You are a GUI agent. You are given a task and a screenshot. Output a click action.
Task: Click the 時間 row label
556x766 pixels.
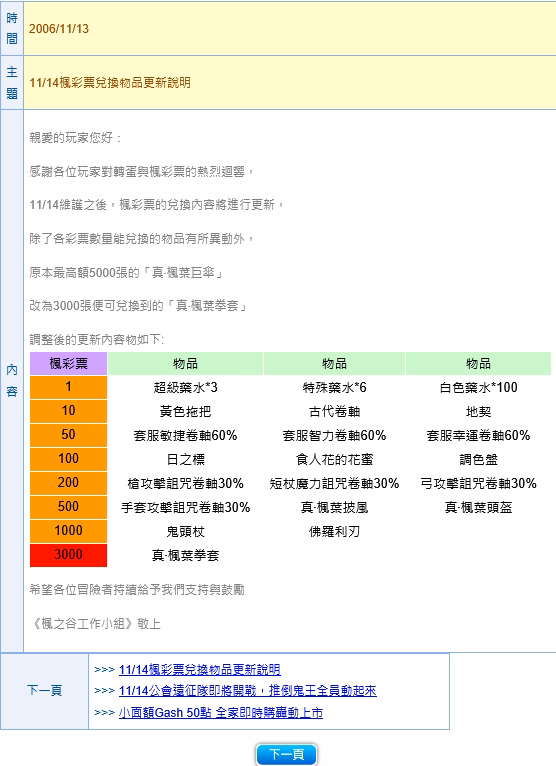12,28
